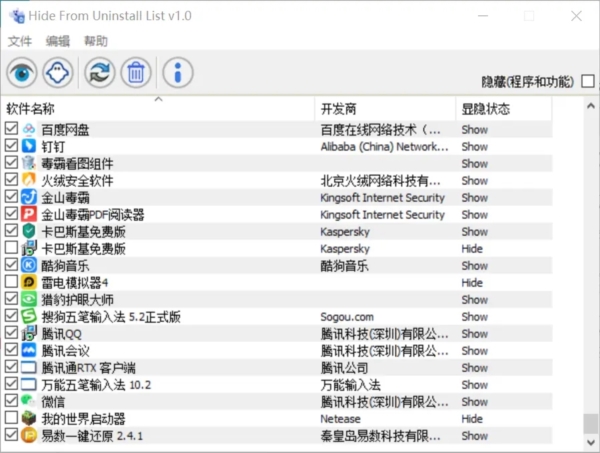Image resolution: width=600 pixels, height=453 pixels.
Task: Uncheck the 酷狗音乐 checkbox
Action: pos(11,265)
